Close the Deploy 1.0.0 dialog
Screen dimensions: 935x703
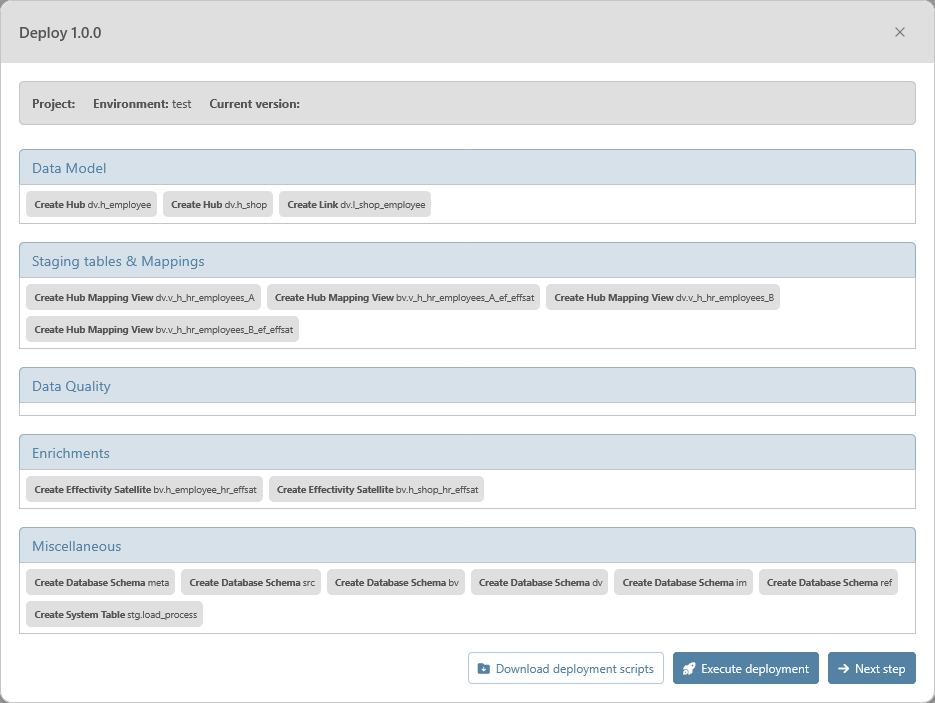(x=899, y=32)
